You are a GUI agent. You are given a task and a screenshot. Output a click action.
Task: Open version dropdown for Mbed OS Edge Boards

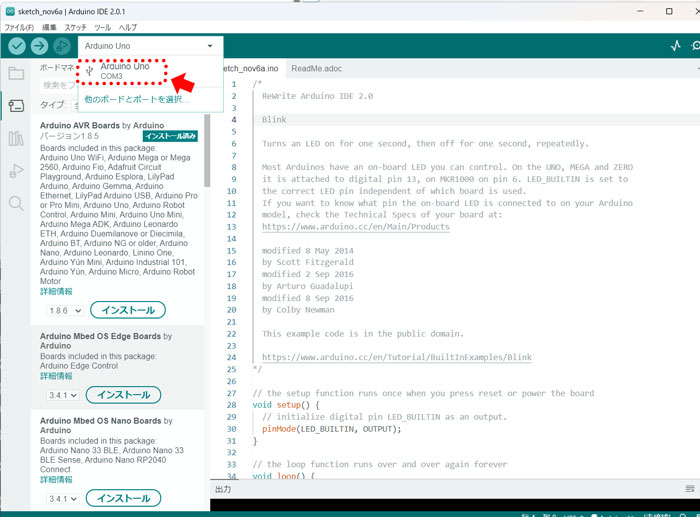point(63,395)
